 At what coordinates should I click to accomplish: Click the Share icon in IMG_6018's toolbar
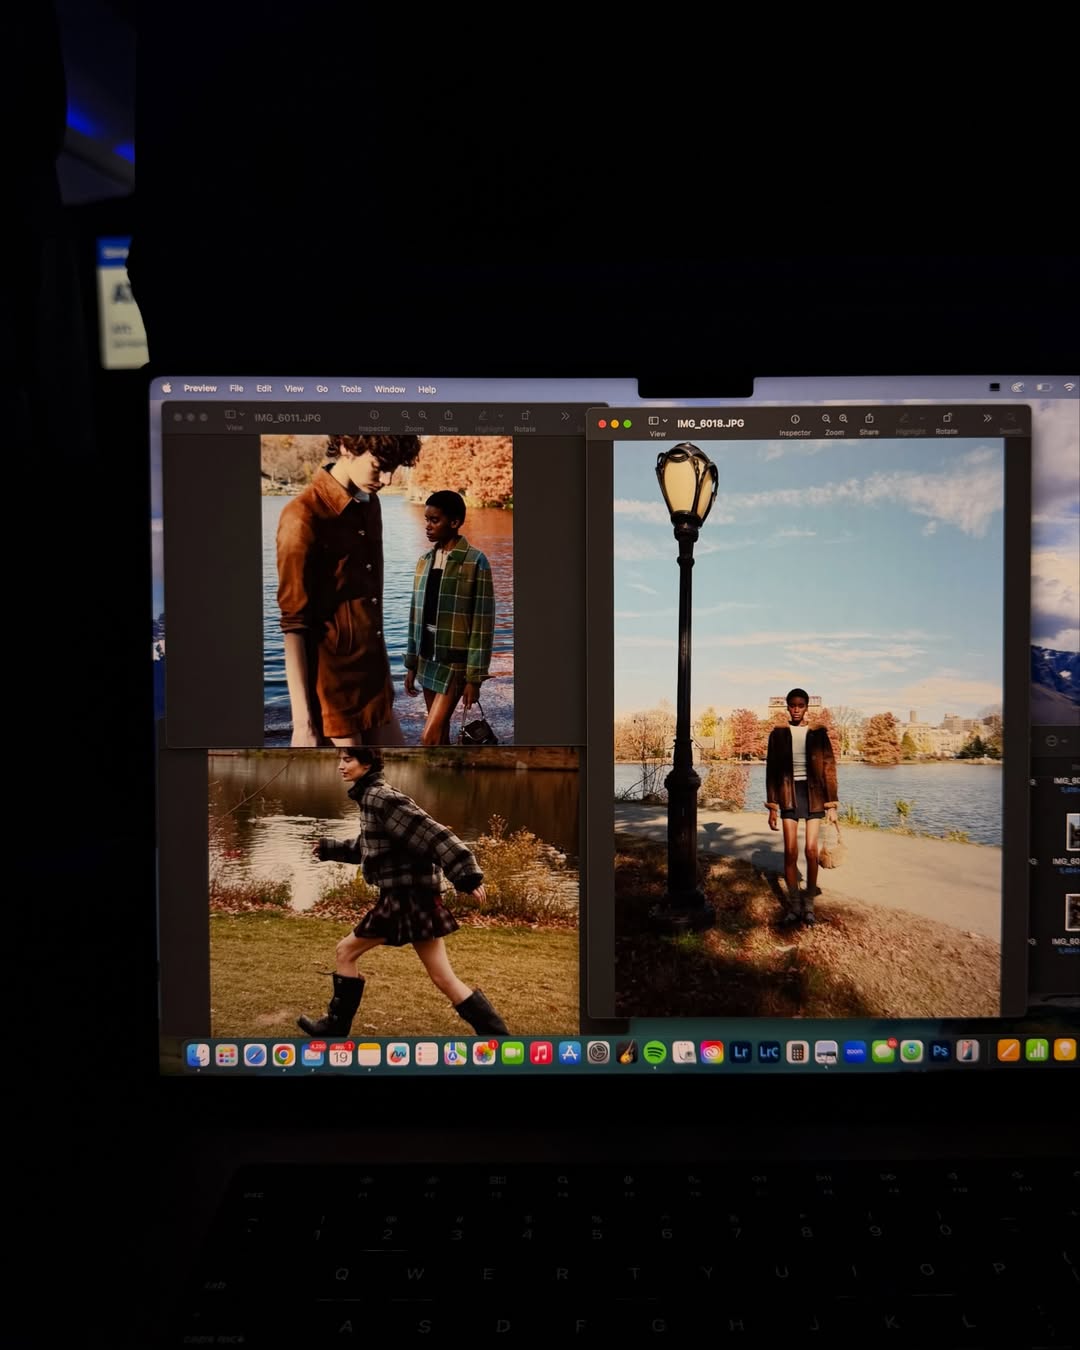(x=869, y=418)
